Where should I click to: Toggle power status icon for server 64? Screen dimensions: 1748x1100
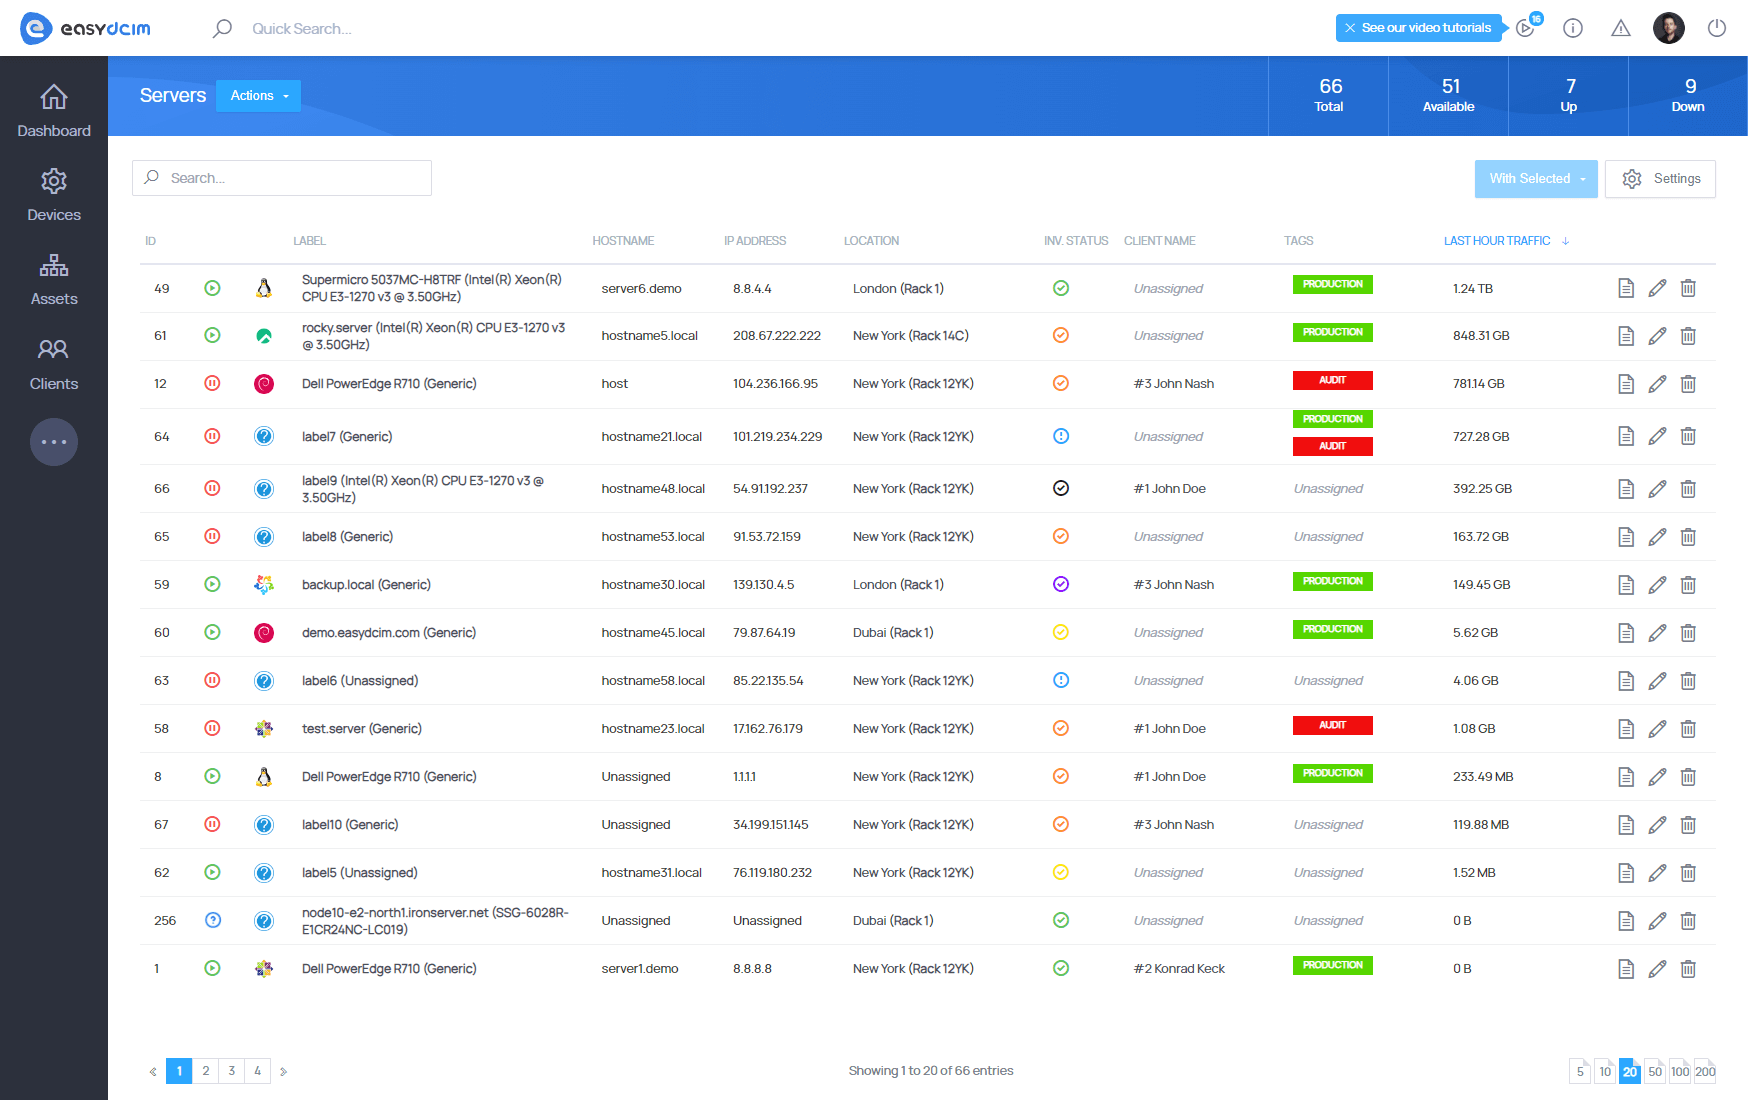point(212,437)
